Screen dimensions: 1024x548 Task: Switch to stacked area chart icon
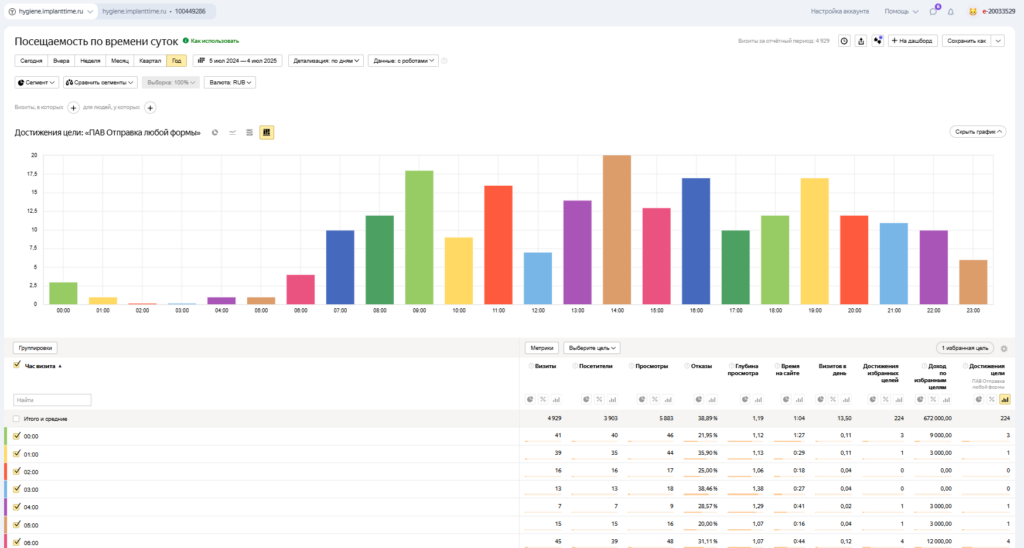249,132
